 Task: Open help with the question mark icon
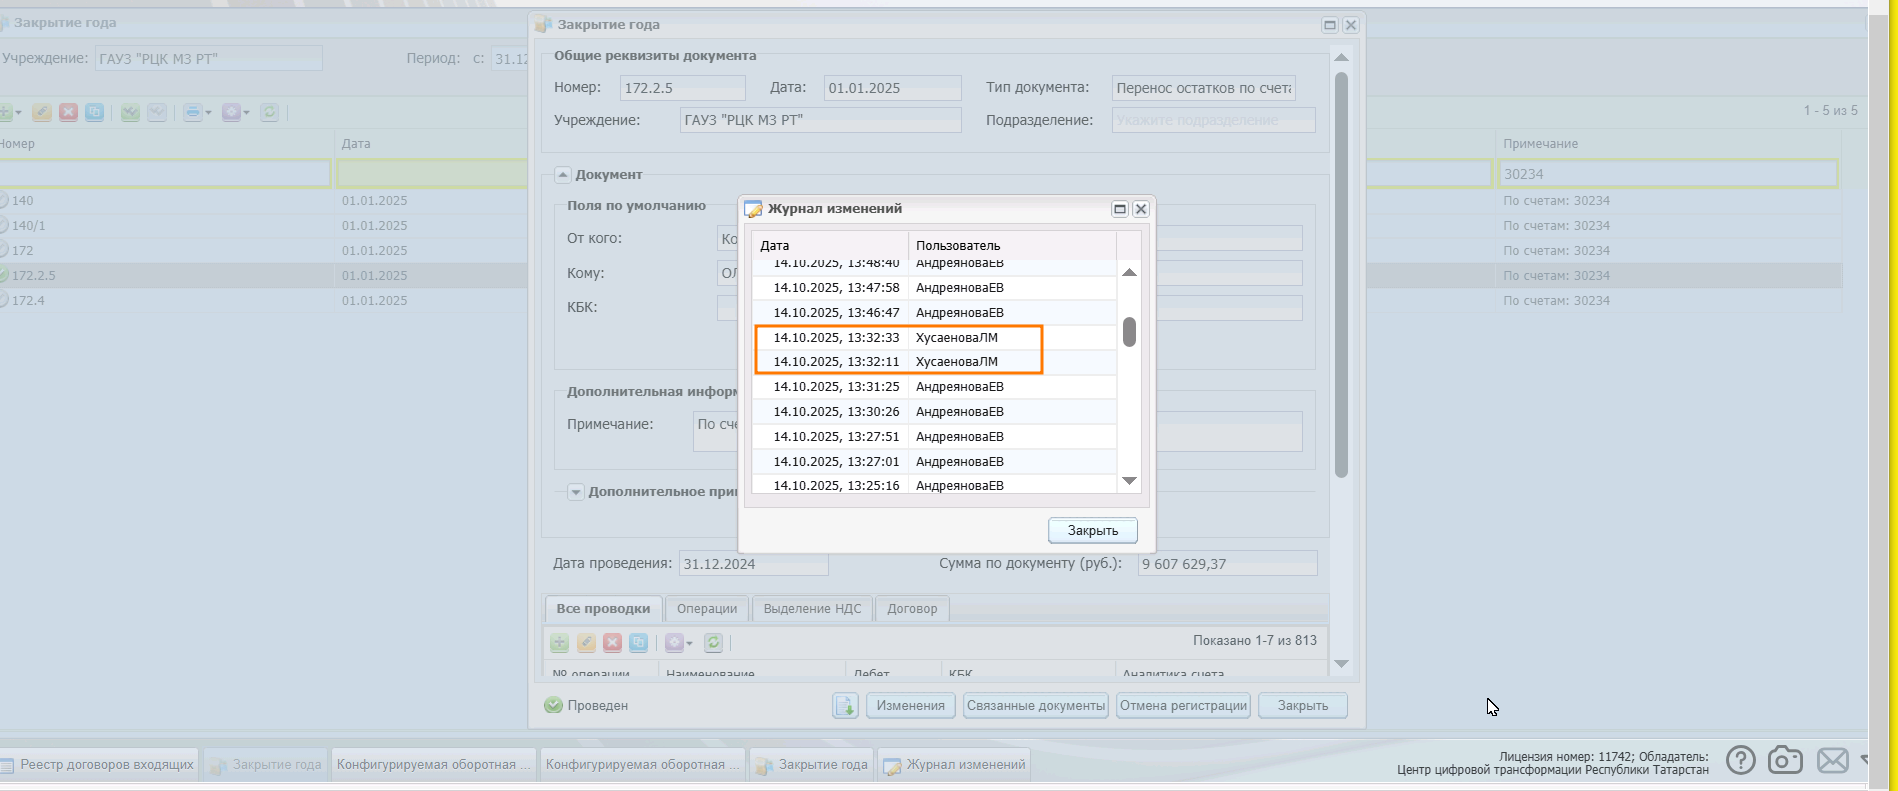coord(1740,761)
